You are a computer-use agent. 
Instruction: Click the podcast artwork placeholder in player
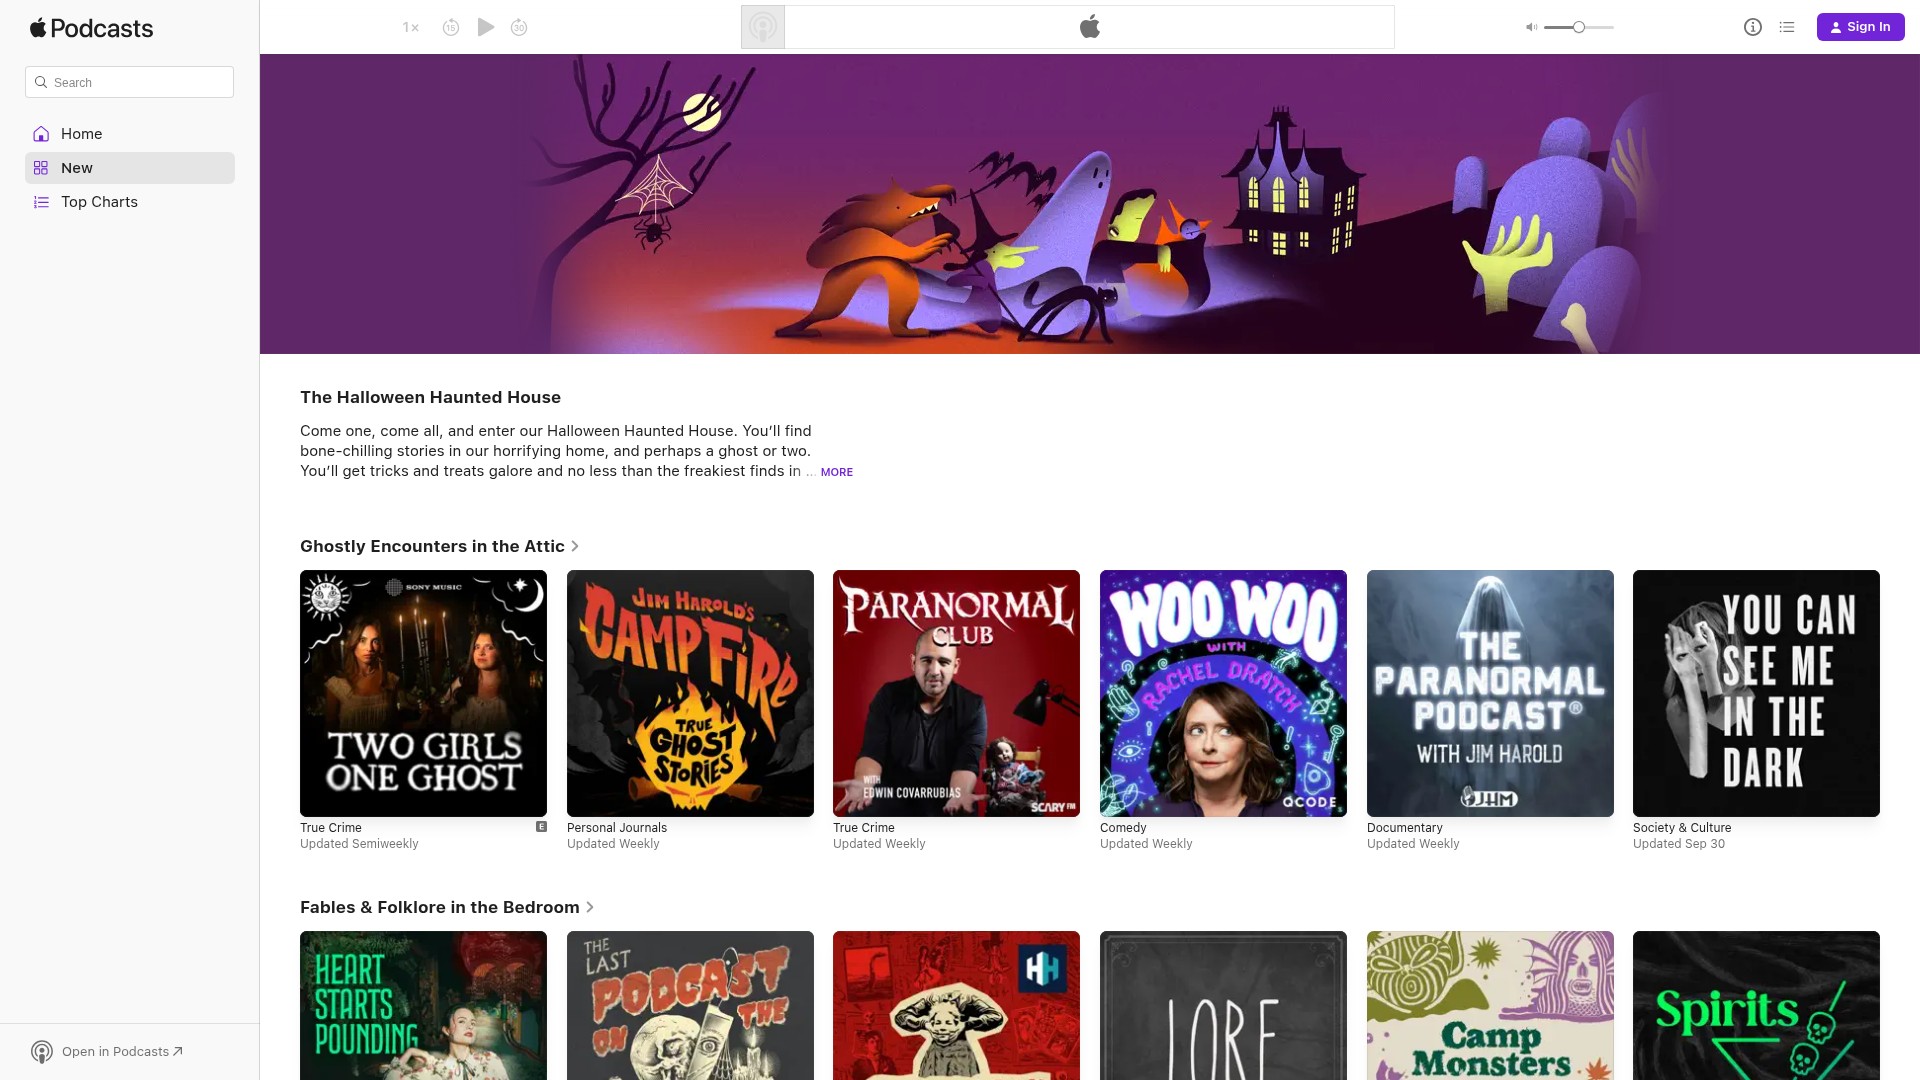pyautogui.click(x=763, y=27)
